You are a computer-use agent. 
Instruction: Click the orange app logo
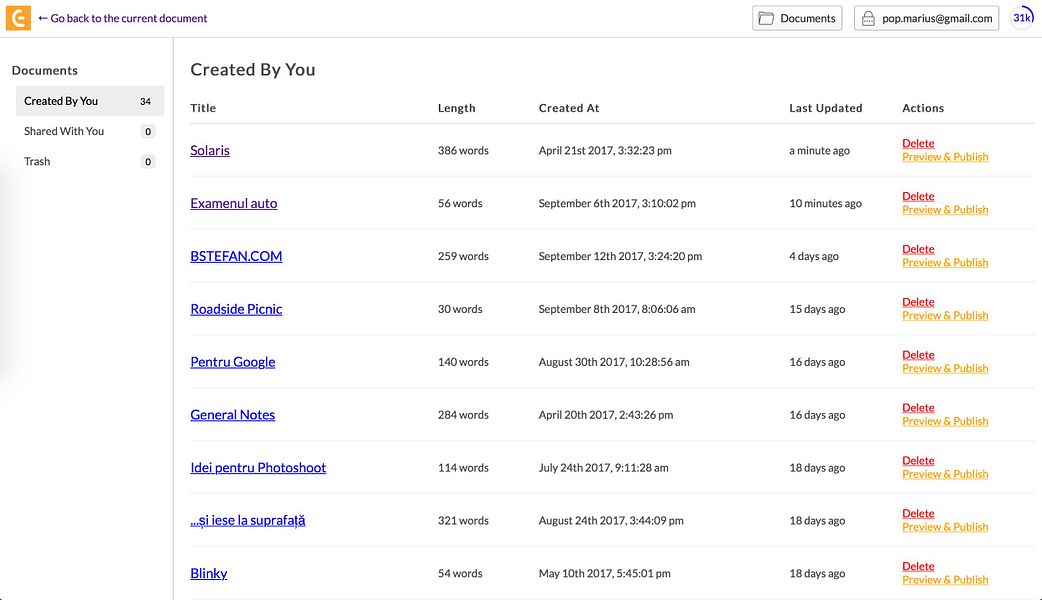[18, 18]
